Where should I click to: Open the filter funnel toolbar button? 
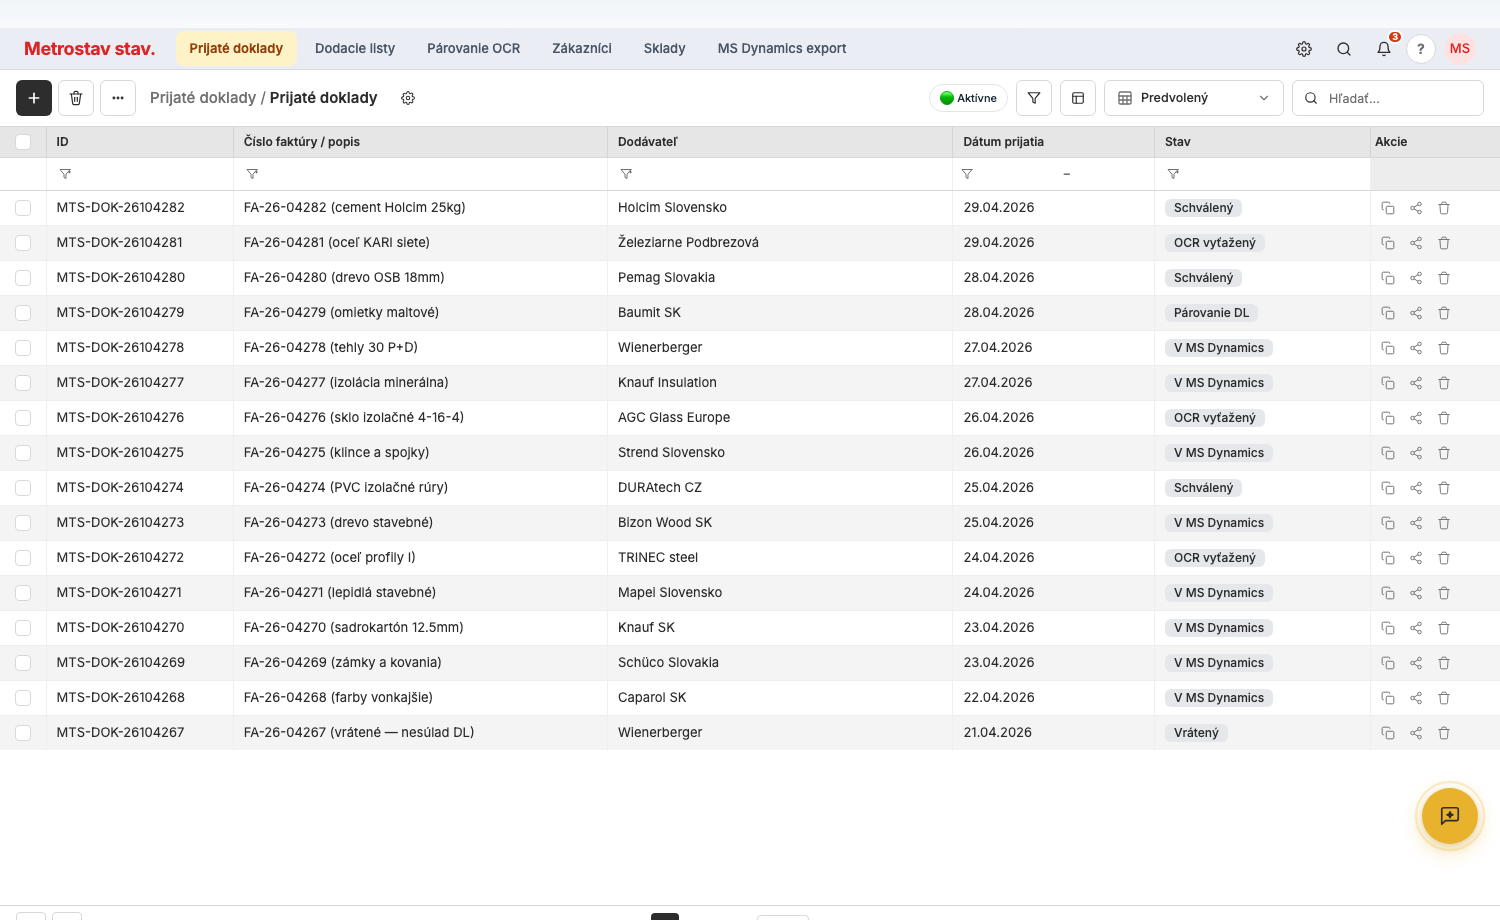pos(1034,98)
